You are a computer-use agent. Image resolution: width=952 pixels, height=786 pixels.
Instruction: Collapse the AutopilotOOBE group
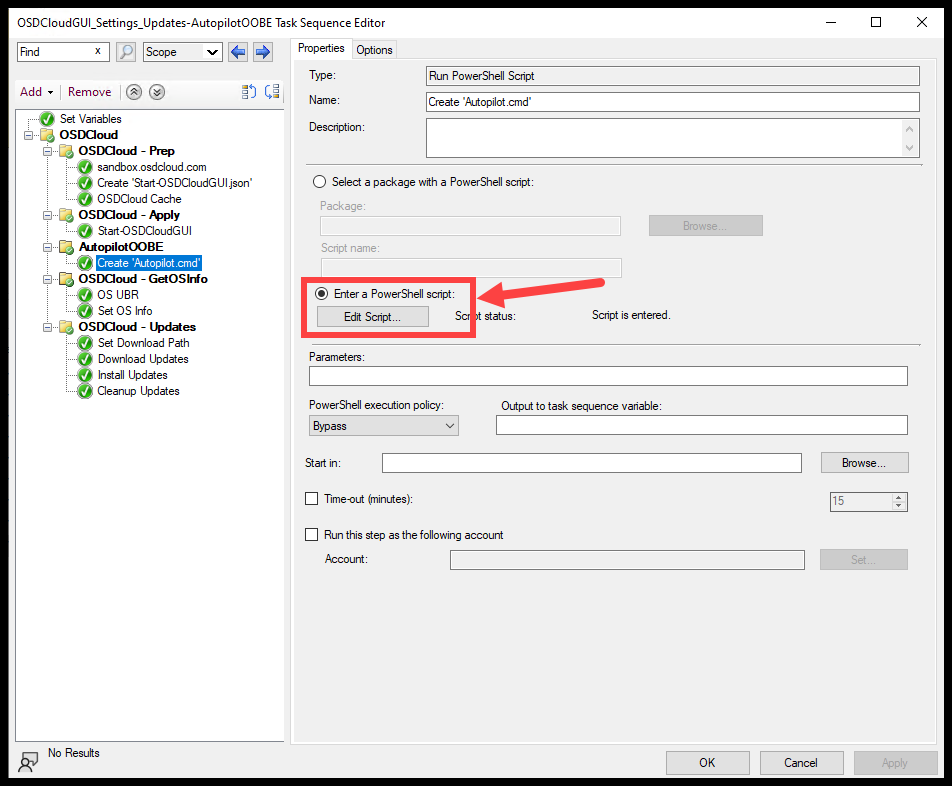point(47,246)
